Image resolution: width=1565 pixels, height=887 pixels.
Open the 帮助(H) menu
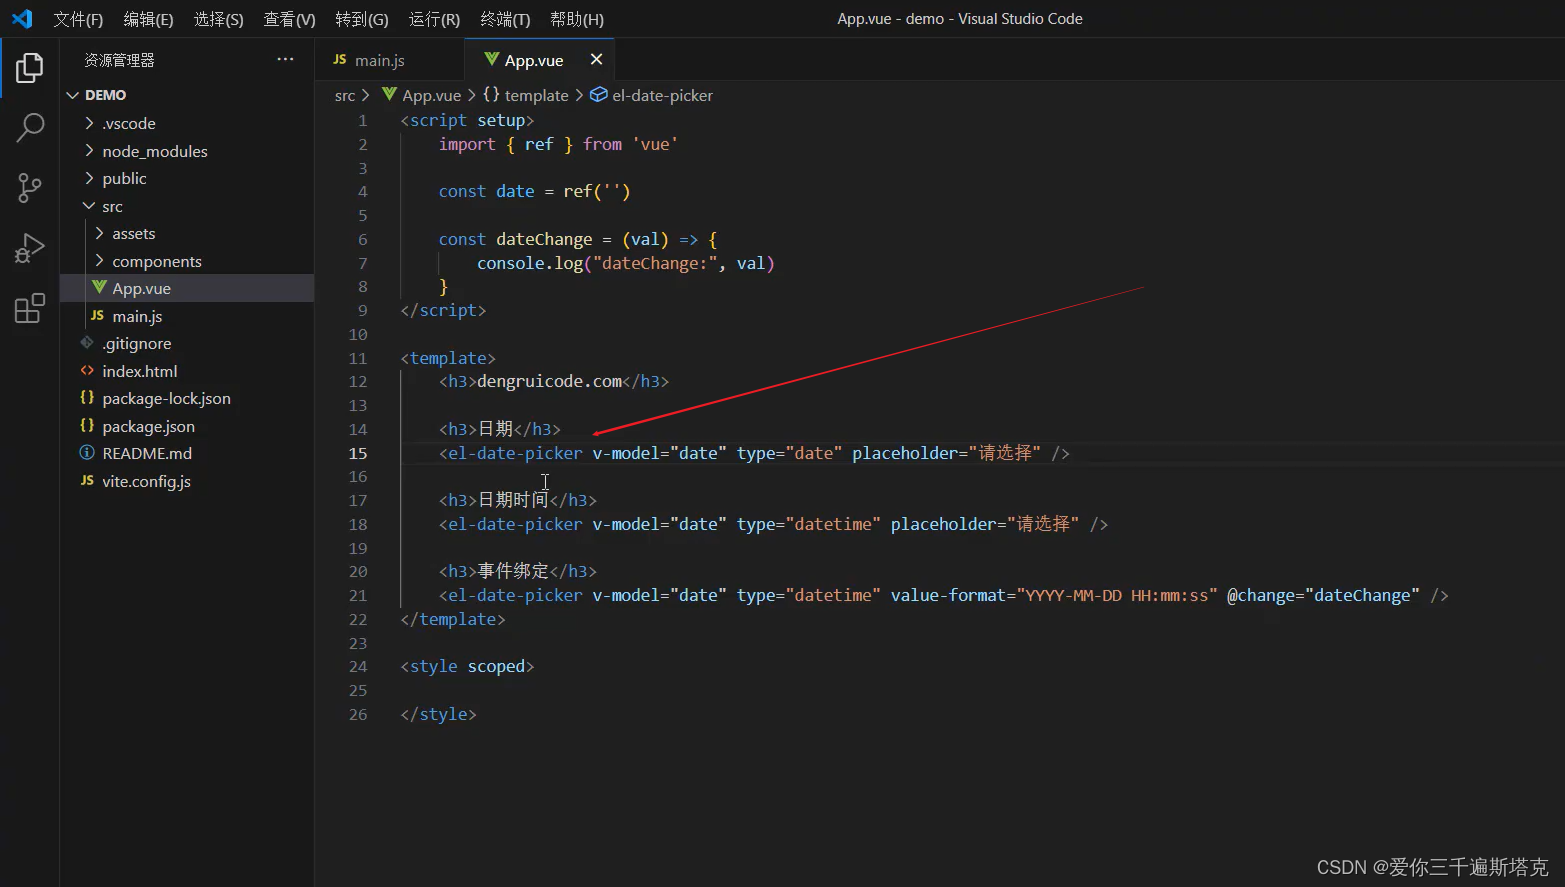pos(577,19)
